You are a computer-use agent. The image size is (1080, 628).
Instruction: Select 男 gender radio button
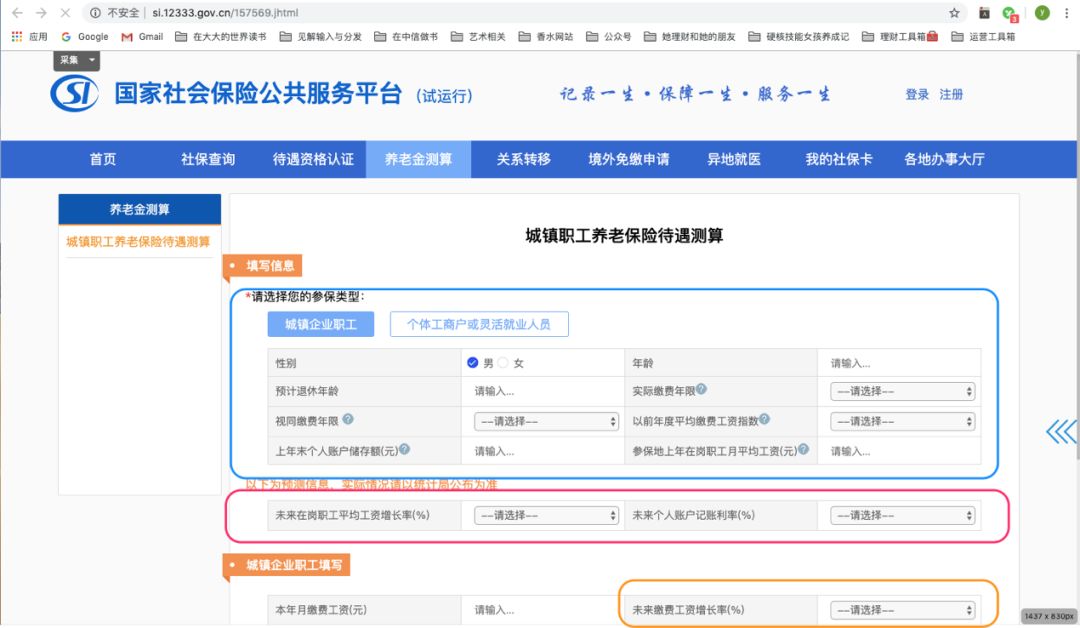coord(472,362)
